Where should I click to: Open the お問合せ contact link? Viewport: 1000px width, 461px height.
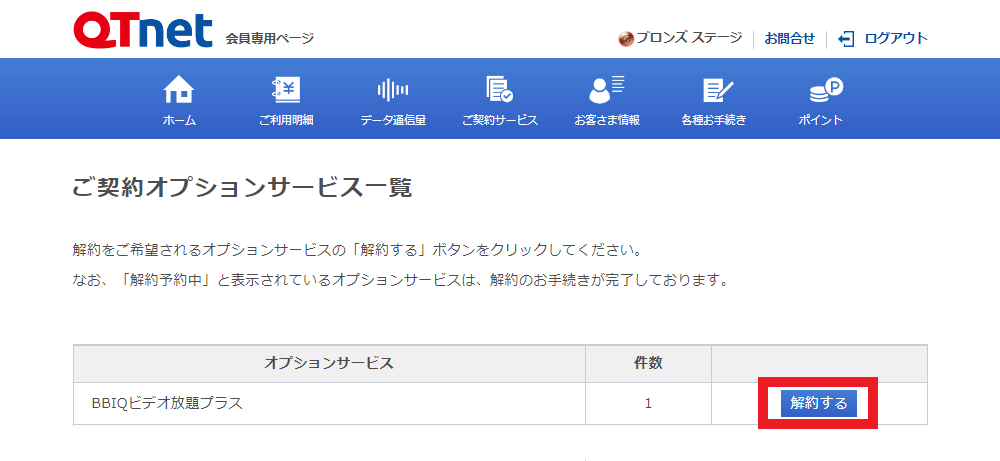pyautogui.click(x=789, y=39)
